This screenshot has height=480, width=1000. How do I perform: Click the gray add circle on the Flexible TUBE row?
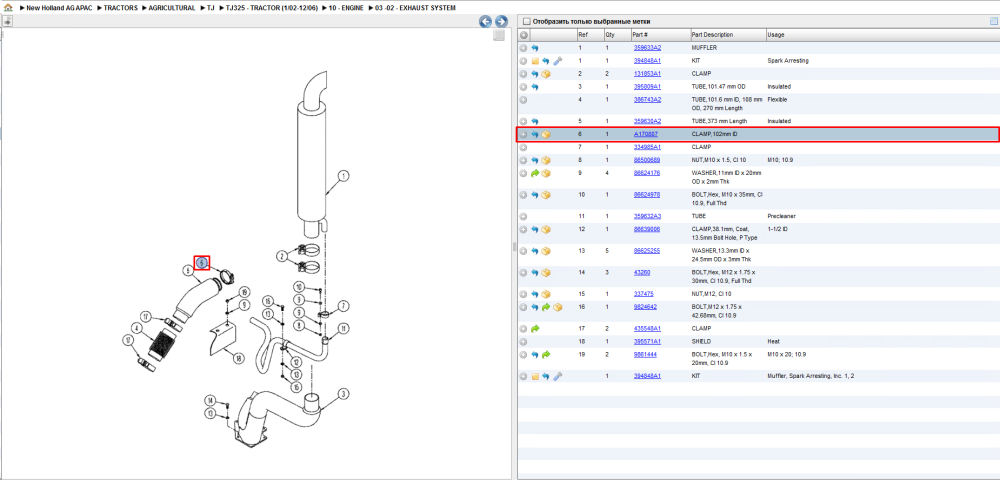524,99
